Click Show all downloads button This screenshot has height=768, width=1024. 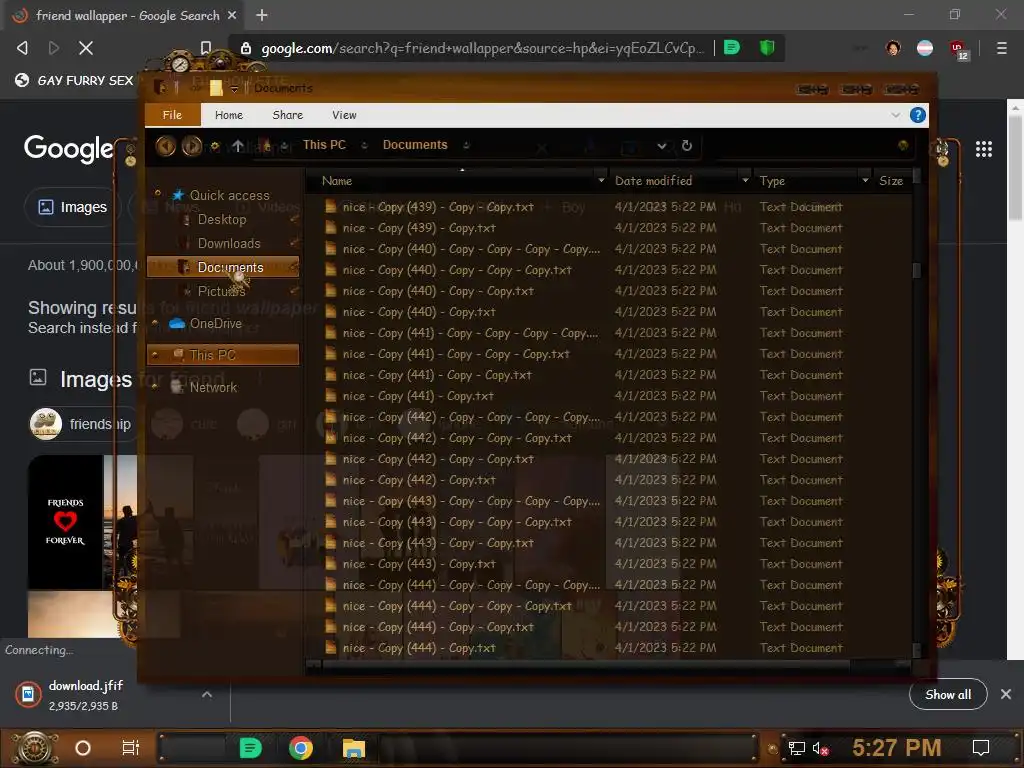[948, 694]
